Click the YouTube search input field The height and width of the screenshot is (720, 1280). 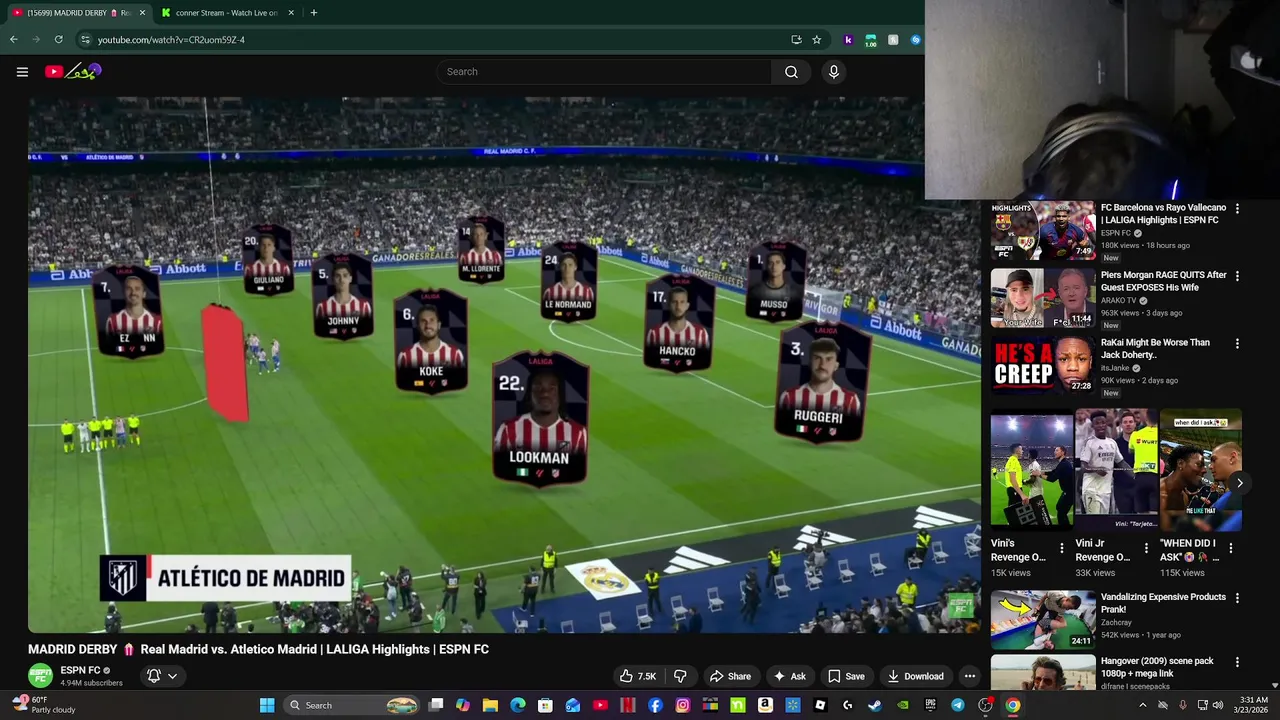603,71
